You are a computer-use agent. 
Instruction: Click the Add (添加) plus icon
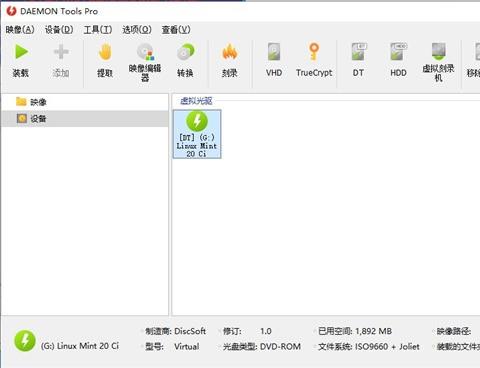(61, 52)
